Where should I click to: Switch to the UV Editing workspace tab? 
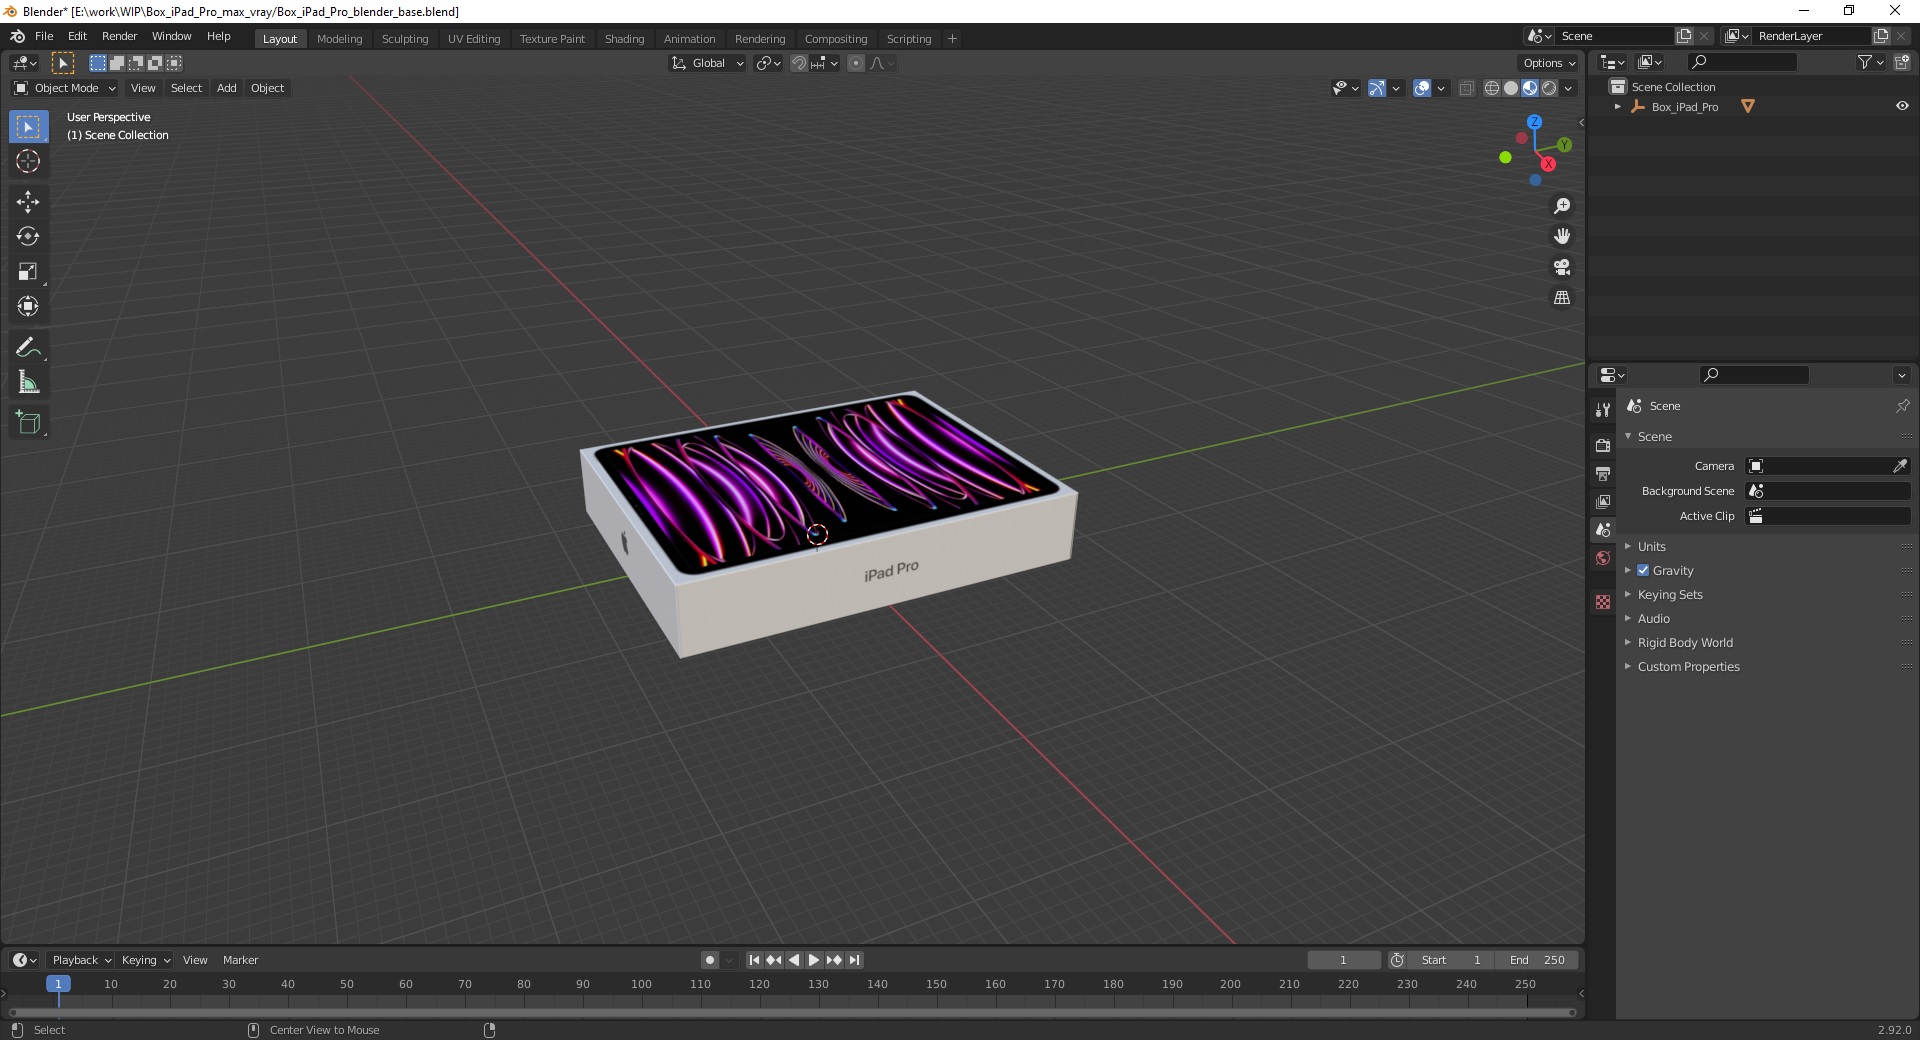click(x=474, y=39)
